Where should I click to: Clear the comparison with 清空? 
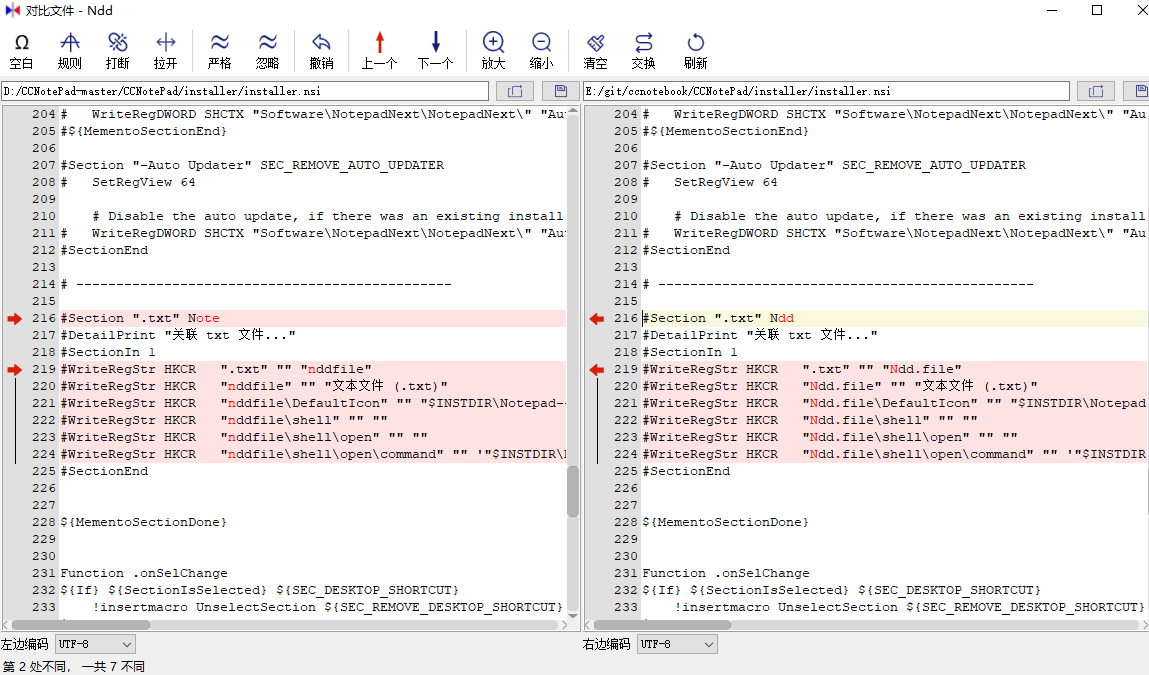pos(595,51)
